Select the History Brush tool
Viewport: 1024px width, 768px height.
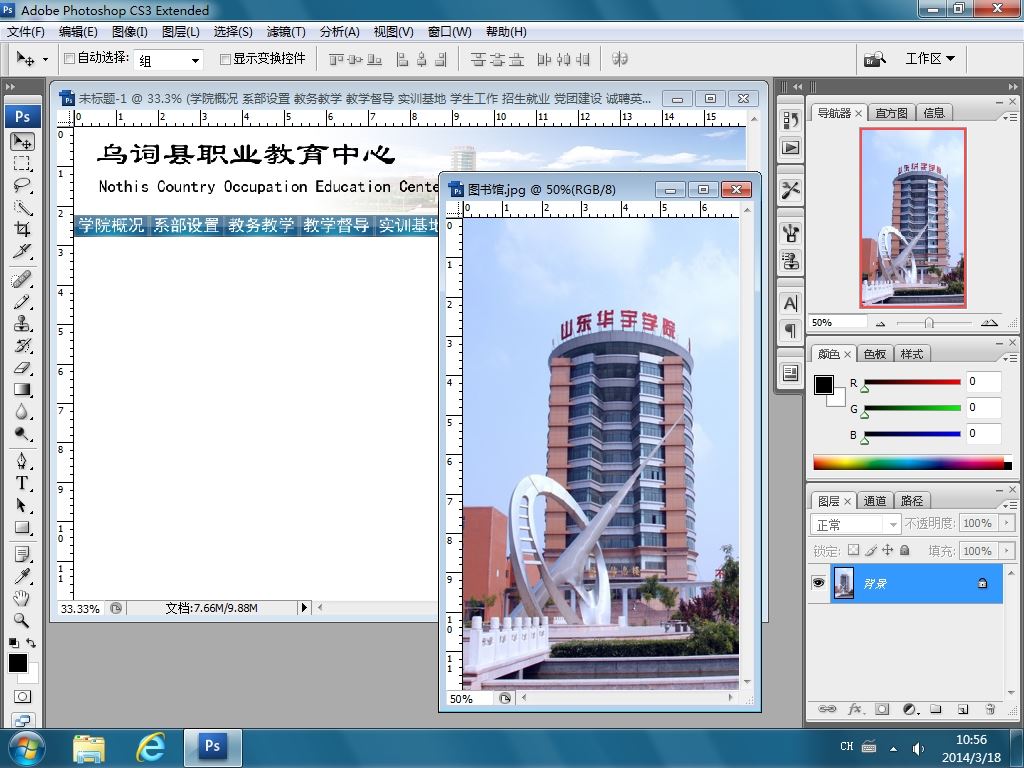22,345
